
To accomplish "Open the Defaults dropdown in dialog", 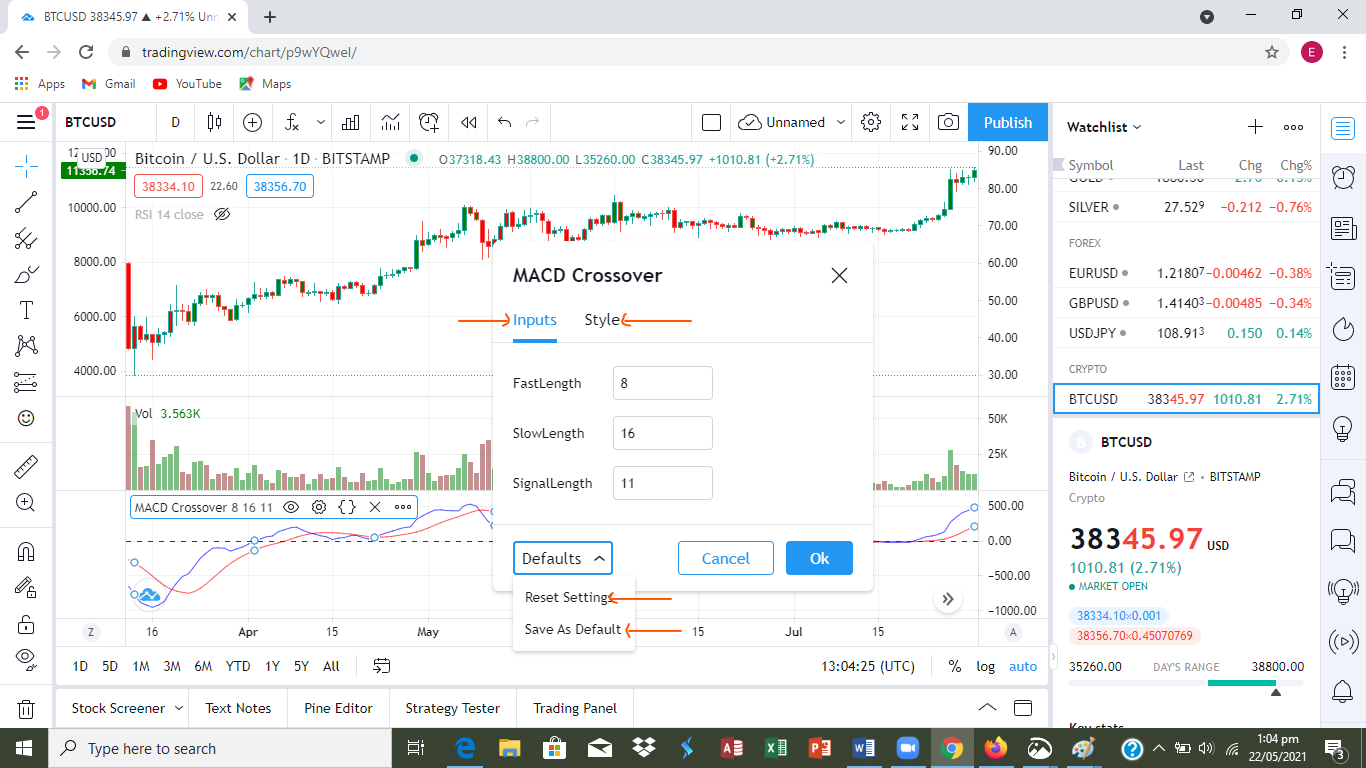I will (563, 558).
